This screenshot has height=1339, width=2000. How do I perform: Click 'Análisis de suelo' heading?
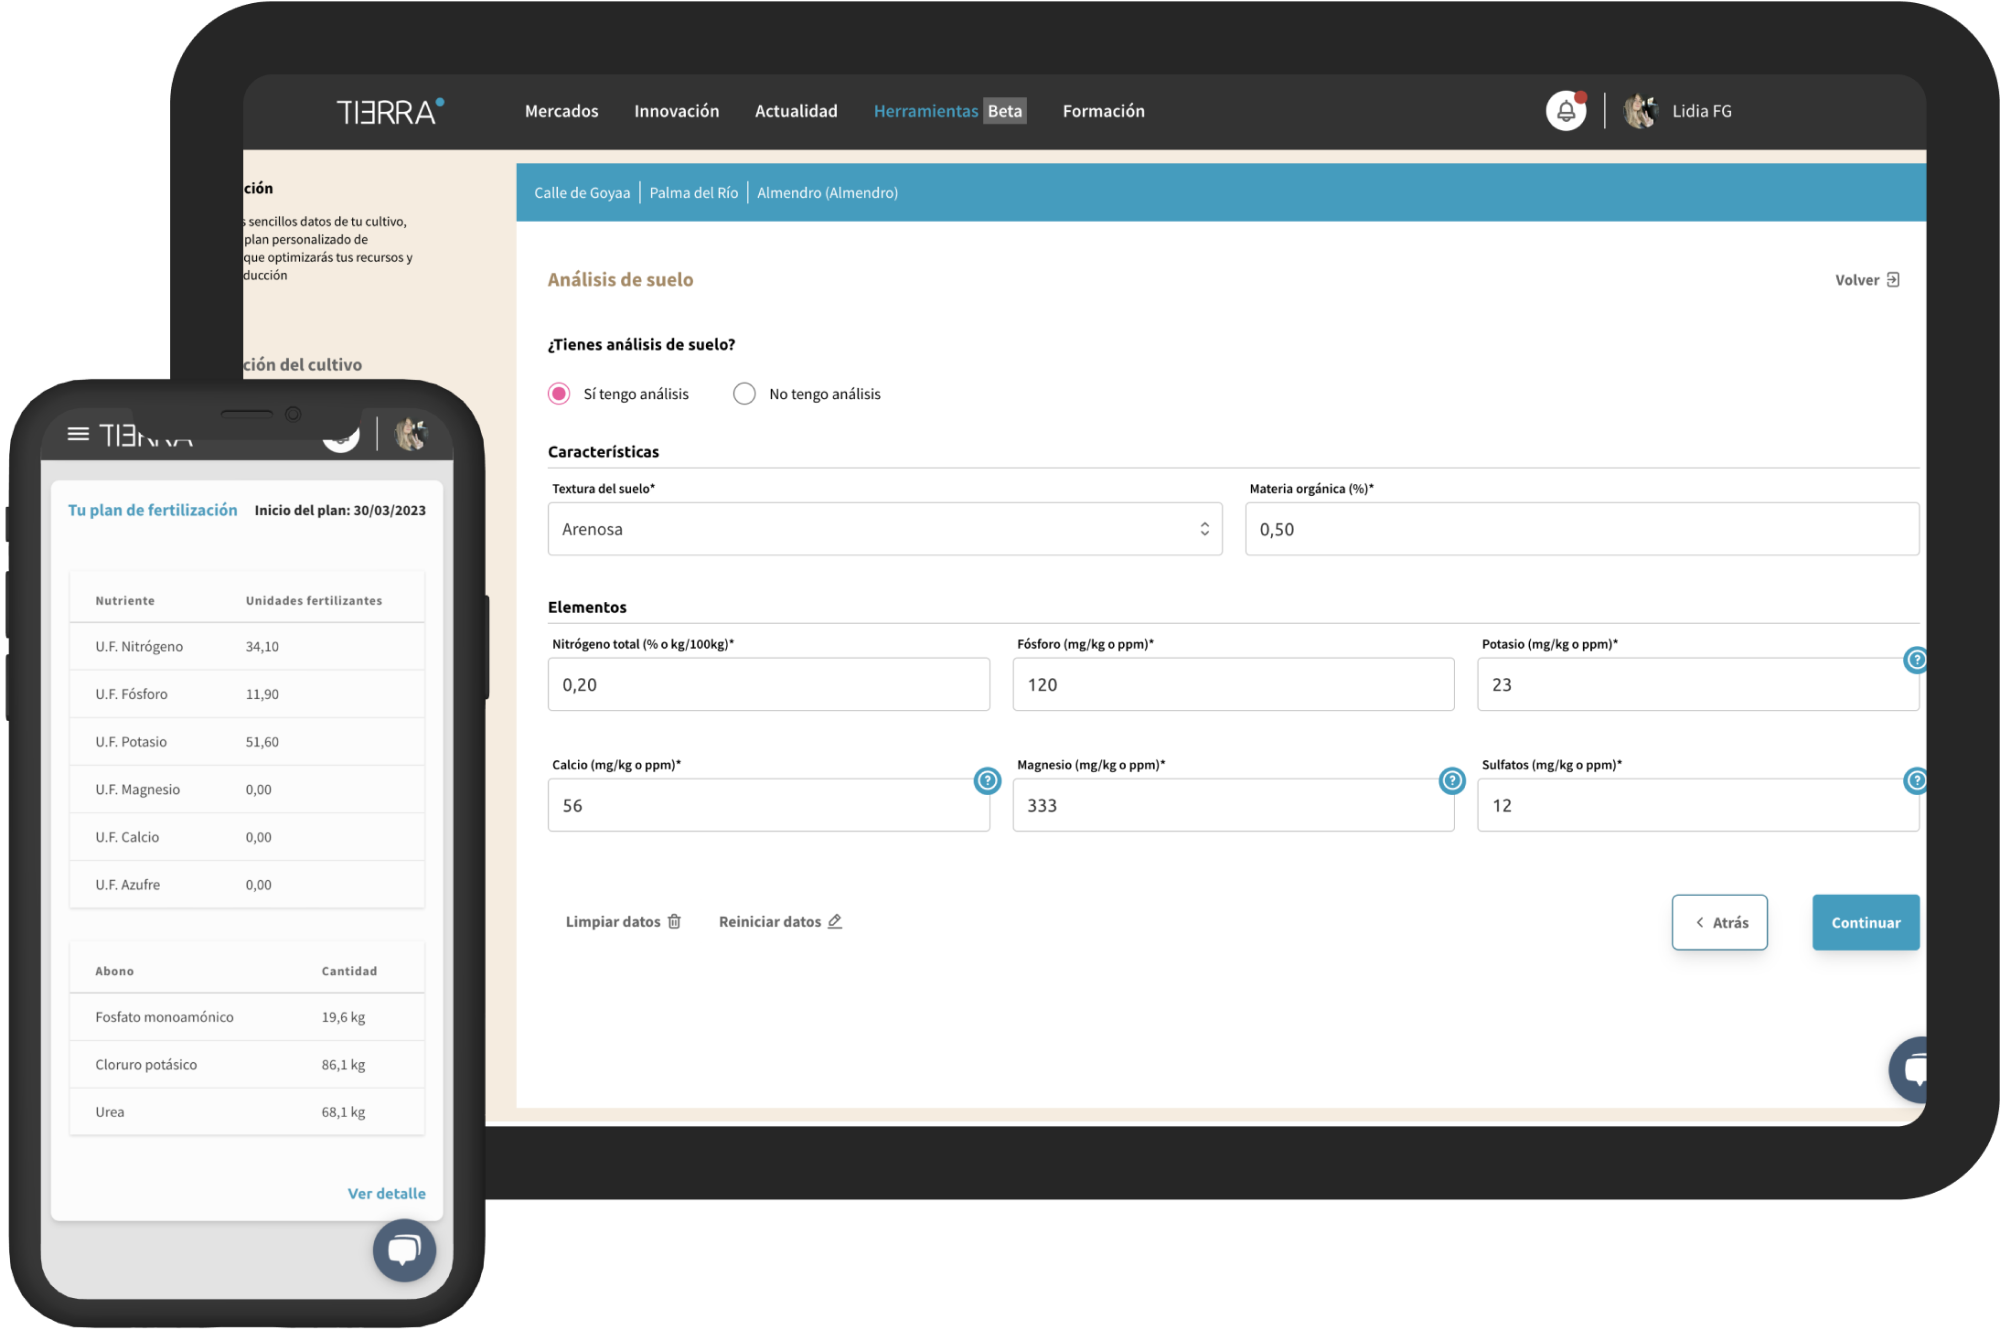pos(620,280)
